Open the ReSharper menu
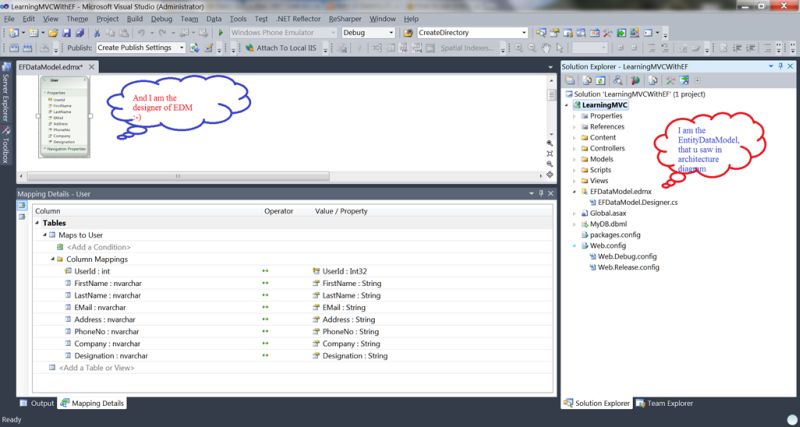The height and width of the screenshot is (427, 800). pos(345,19)
